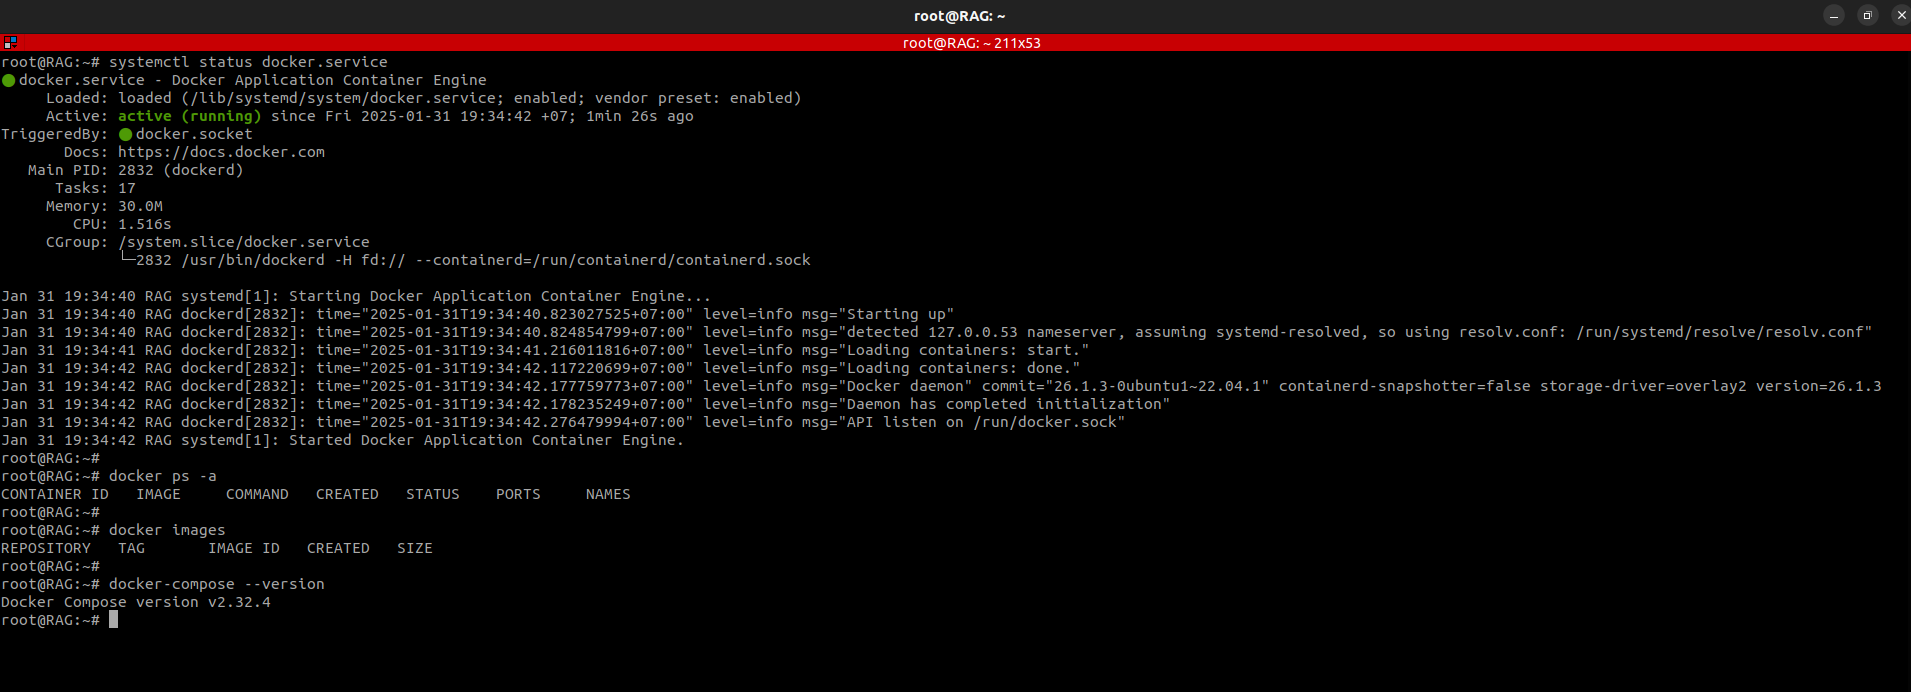Click the '/lib/systemd/system/docker.service' unit path
Viewport: 1911px width, 692px height.
[x=343, y=98]
